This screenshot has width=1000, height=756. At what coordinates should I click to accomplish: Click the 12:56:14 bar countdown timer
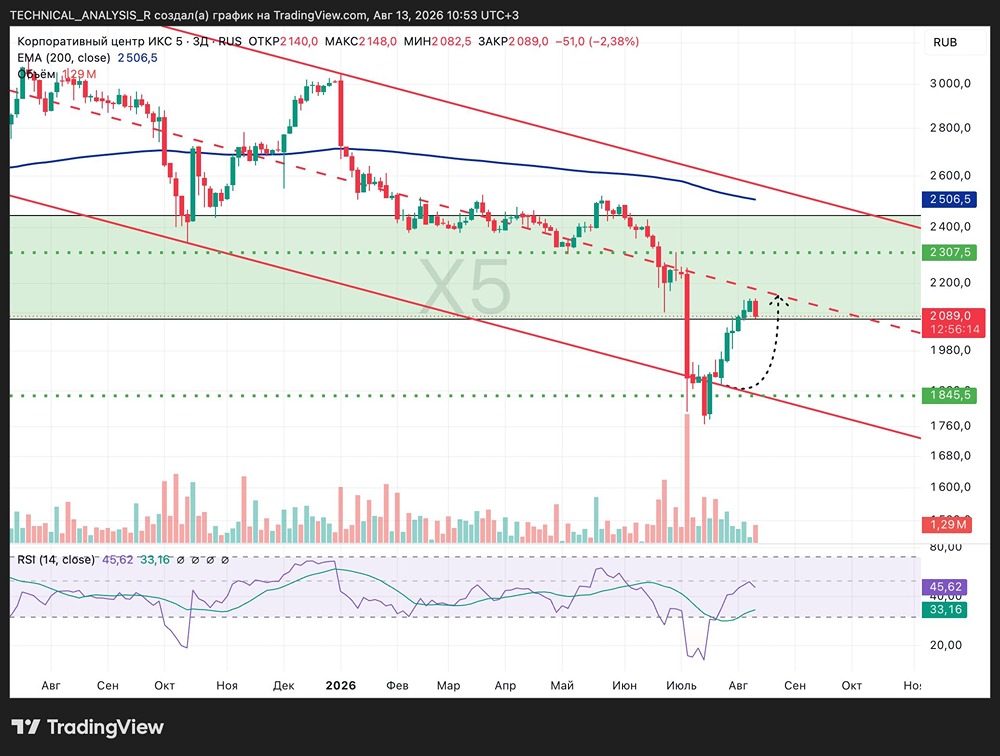[953, 330]
